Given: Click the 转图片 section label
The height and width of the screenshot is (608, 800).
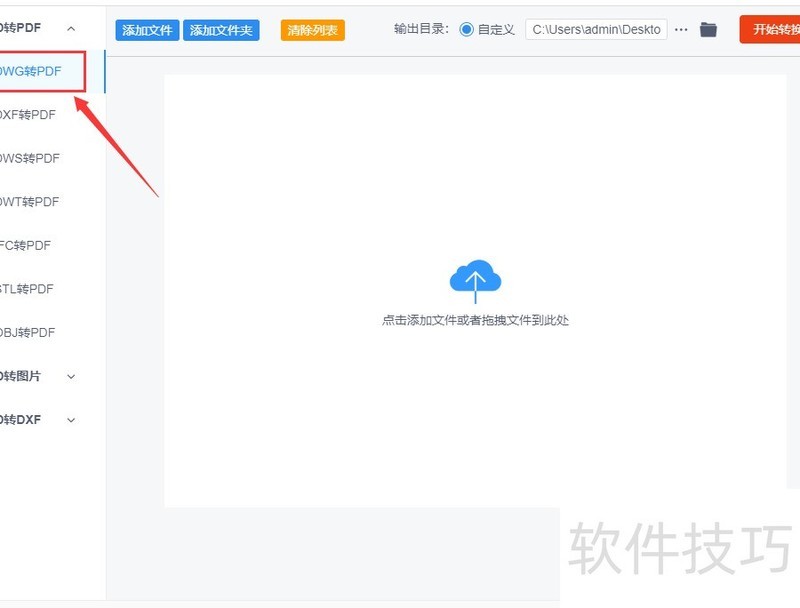Looking at the screenshot, I should pyautogui.click(x=20, y=376).
